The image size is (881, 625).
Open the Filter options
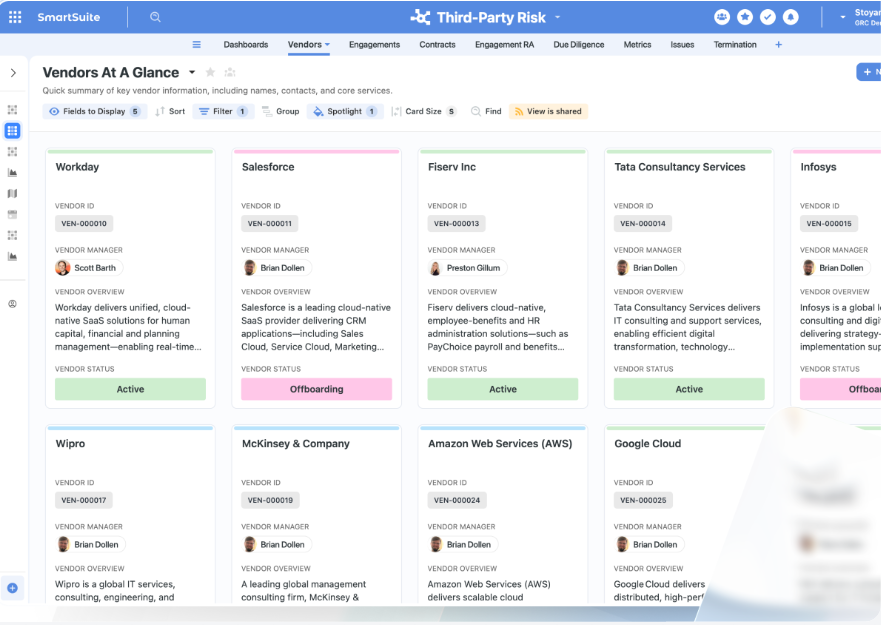coord(223,111)
